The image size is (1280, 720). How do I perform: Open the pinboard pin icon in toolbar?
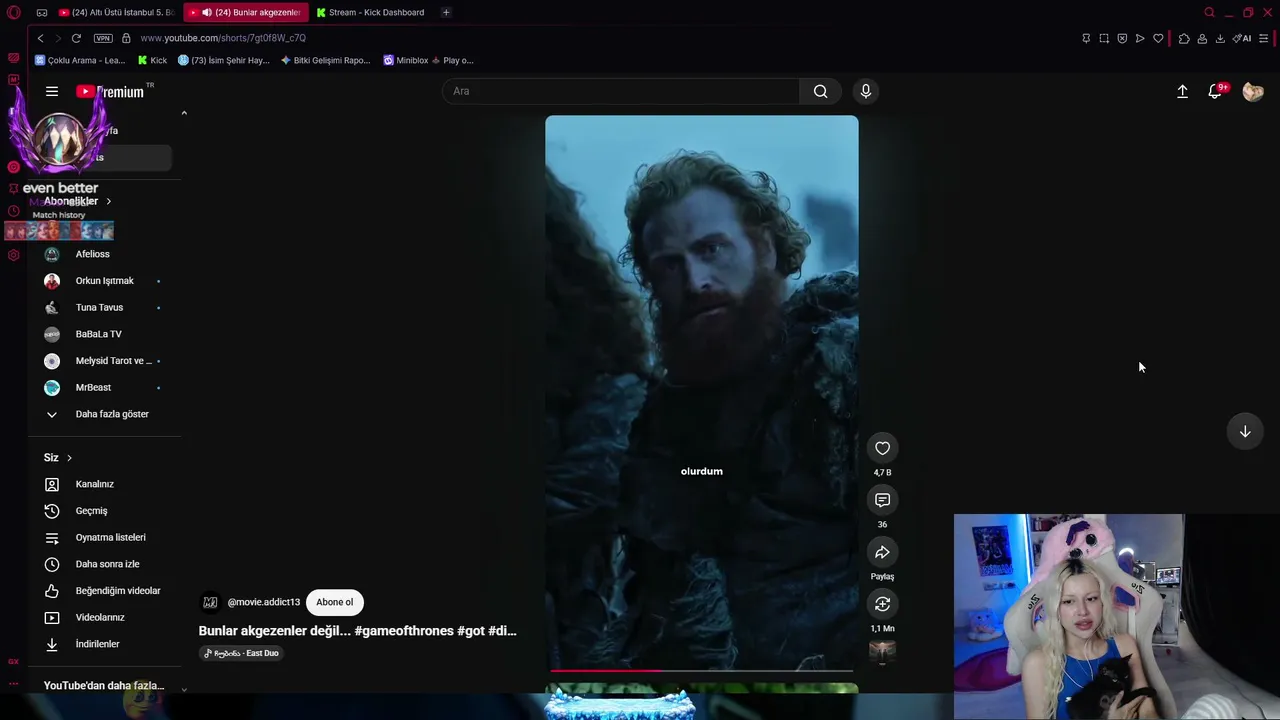[1086, 38]
